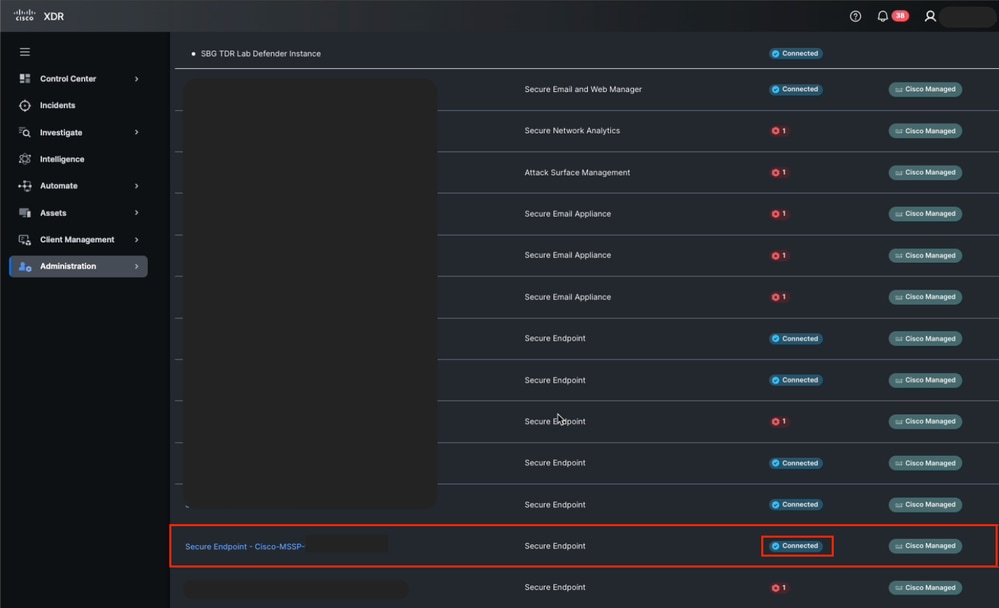Click error badge for Attack Surface Management
The image size is (999, 608).
[779, 172]
